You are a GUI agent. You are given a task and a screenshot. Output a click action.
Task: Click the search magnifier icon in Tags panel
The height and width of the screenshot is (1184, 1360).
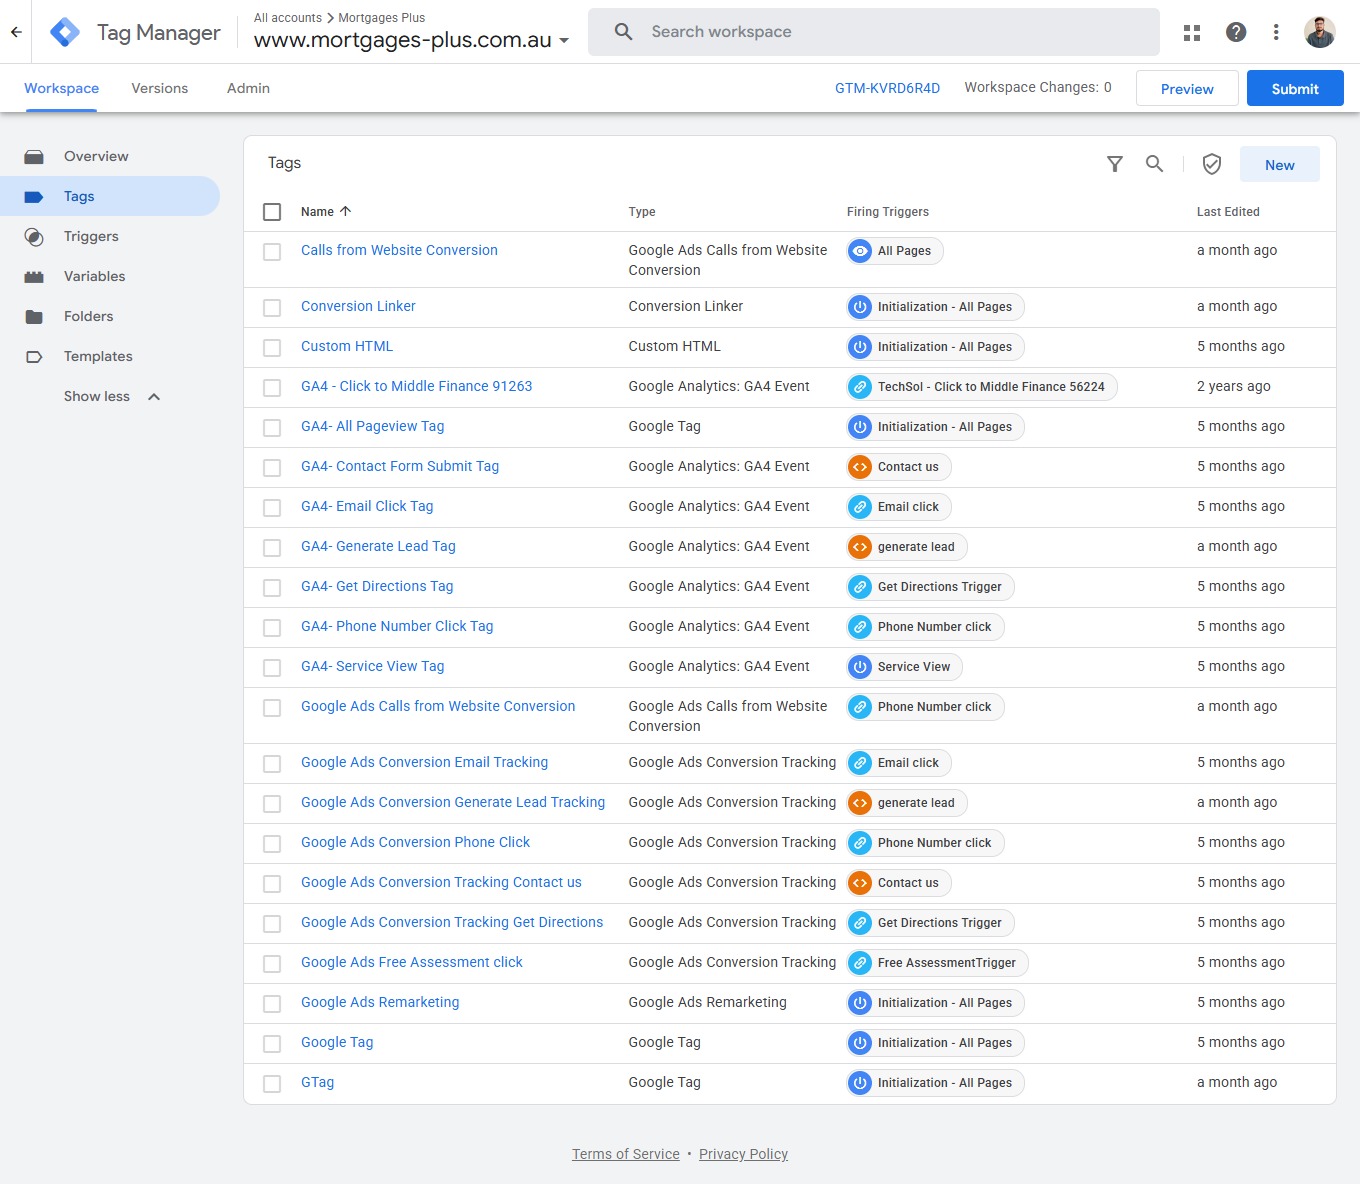1155,164
